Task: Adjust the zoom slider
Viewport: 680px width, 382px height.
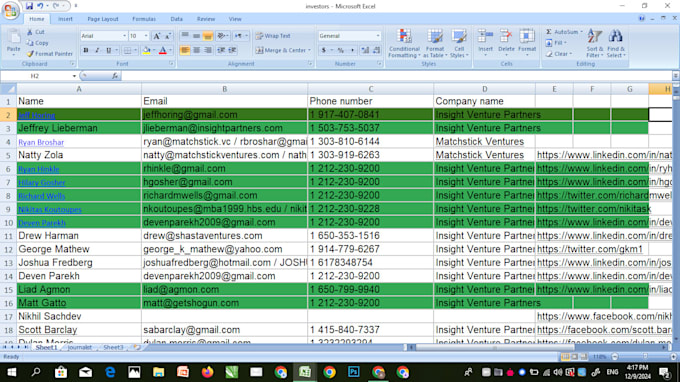Action: pos(644,357)
